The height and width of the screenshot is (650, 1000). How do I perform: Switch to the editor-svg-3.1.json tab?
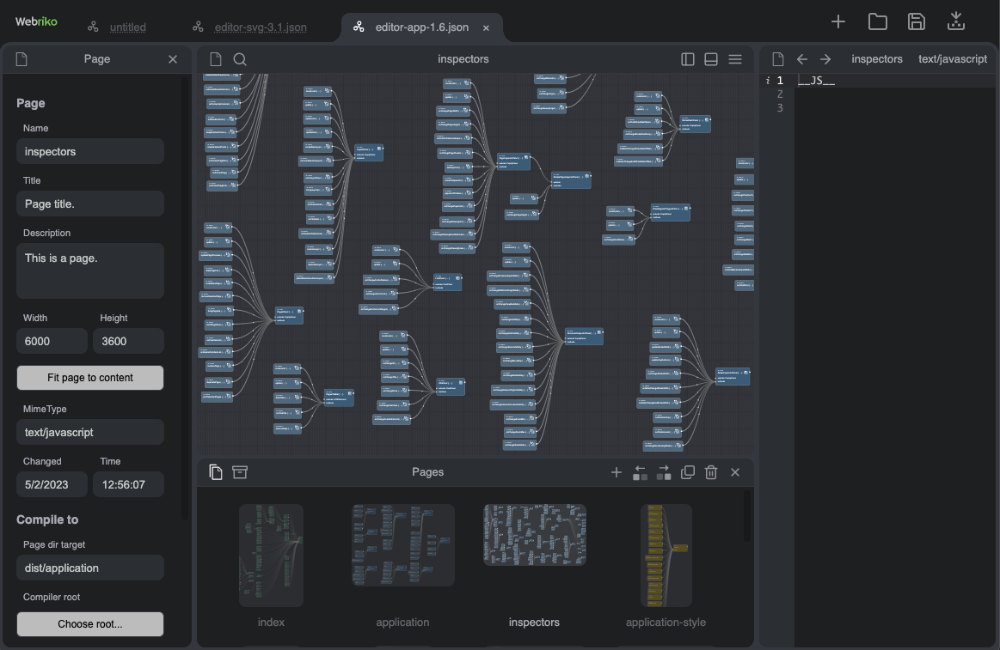click(x=260, y=27)
